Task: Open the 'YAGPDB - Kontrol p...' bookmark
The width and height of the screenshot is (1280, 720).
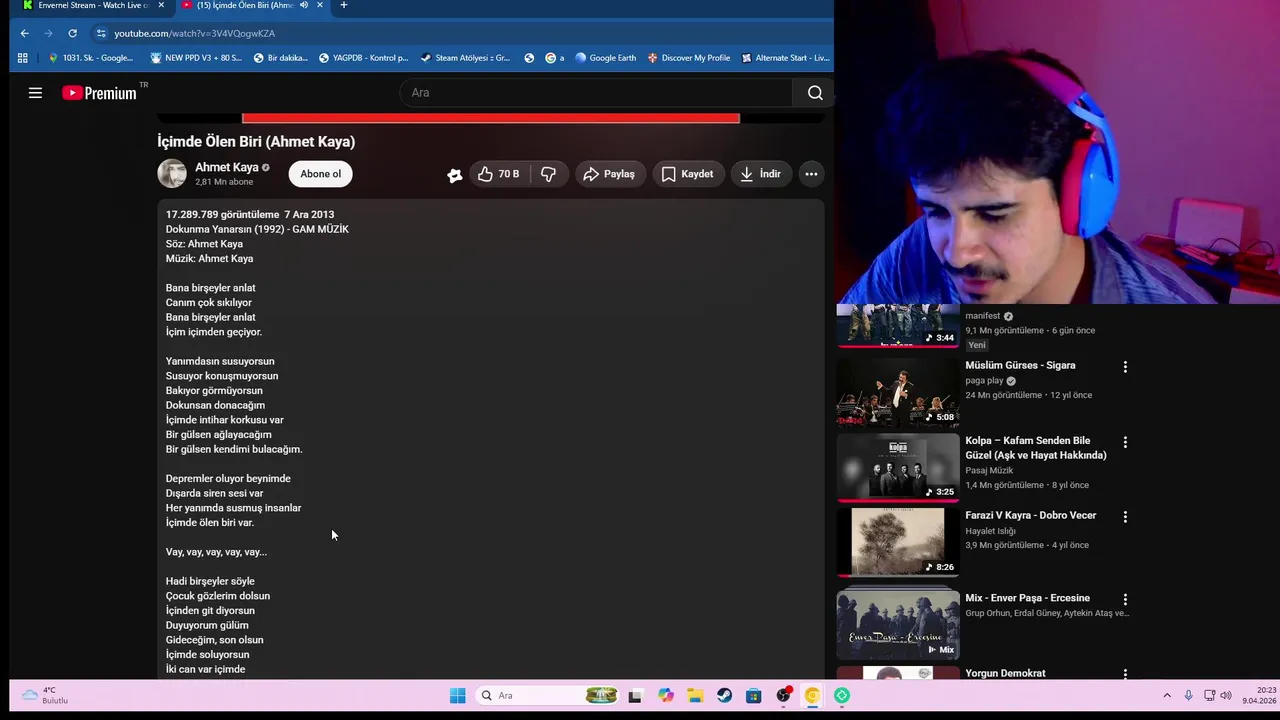Action: (x=363, y=58)
